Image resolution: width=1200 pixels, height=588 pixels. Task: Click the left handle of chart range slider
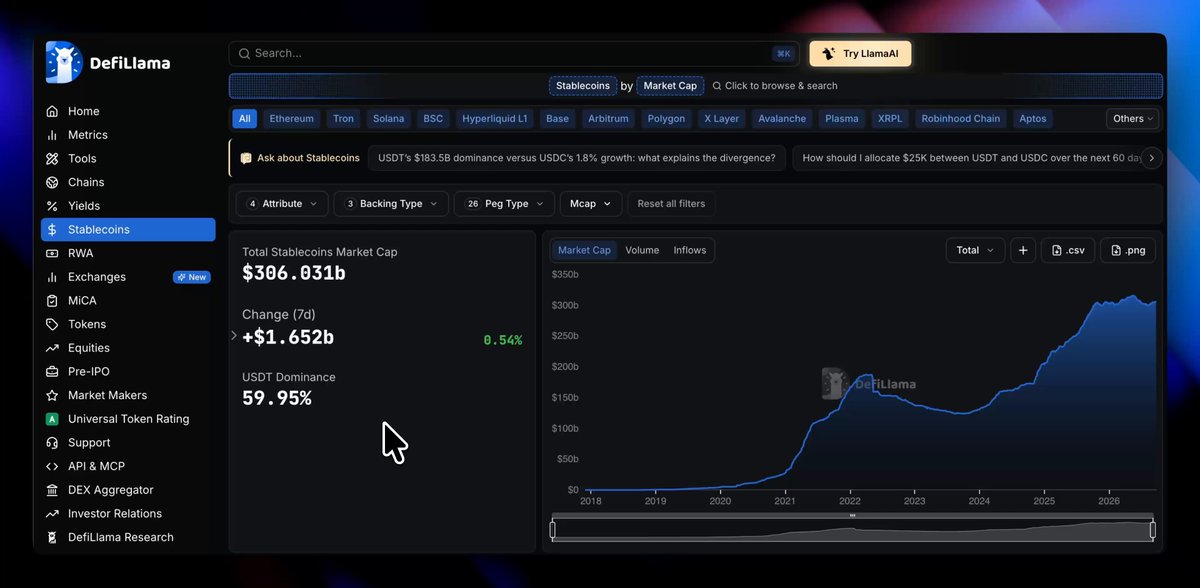pyautogui.click(x=552, y=529)
